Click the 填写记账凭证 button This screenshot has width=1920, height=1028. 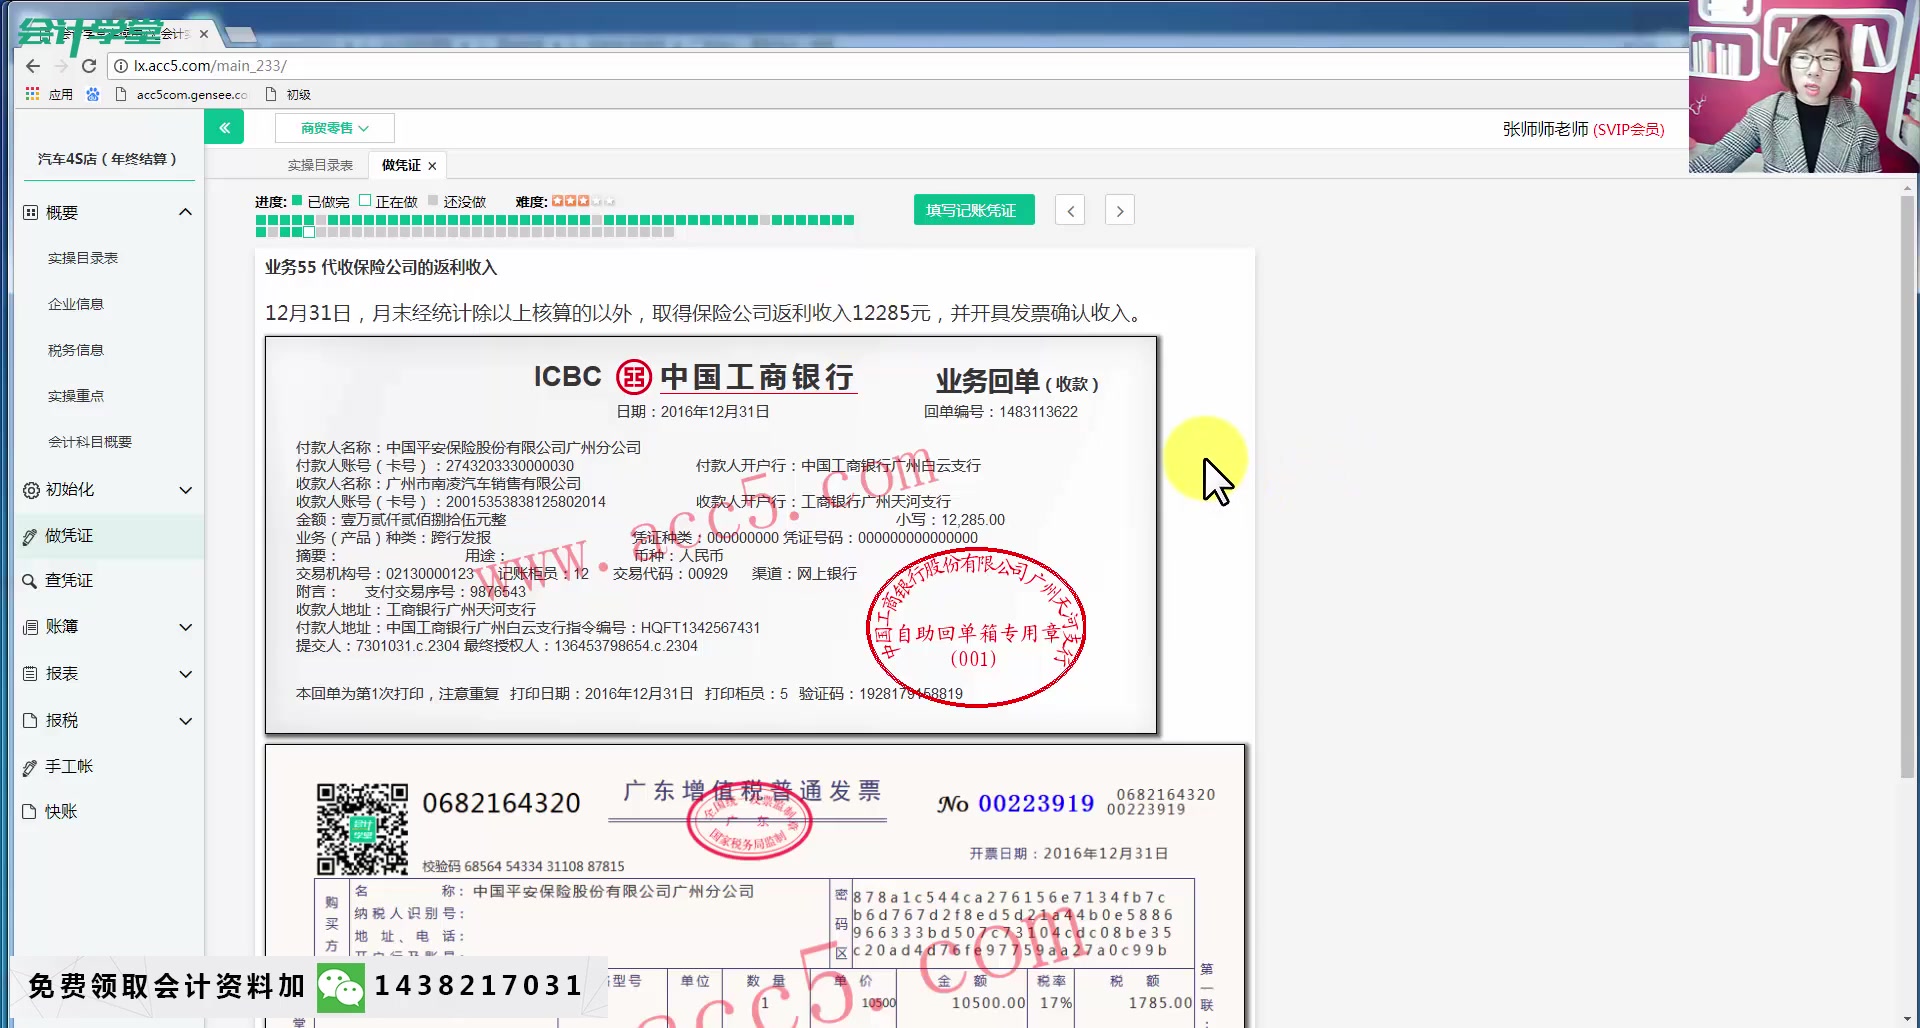tap(973, 209)
